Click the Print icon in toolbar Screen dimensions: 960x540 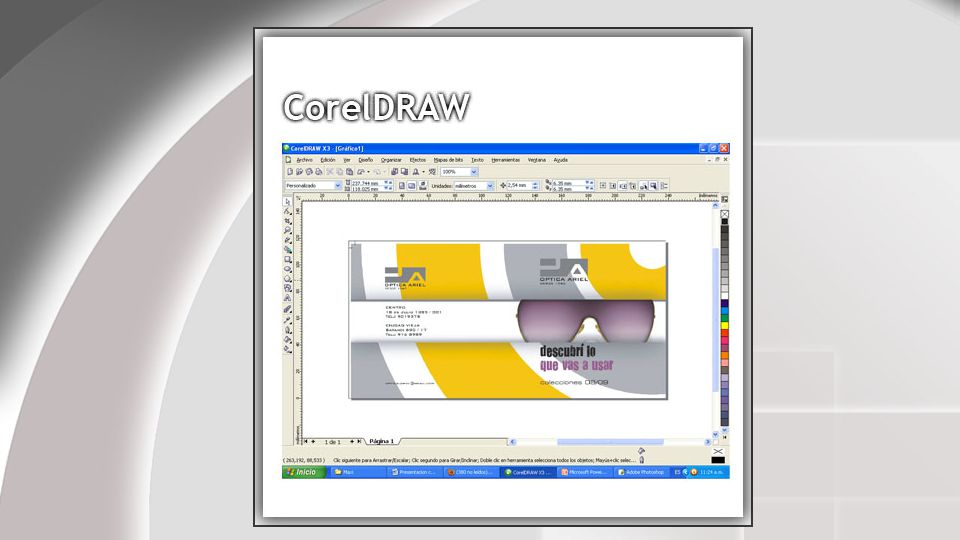click(x=318, y=172)
